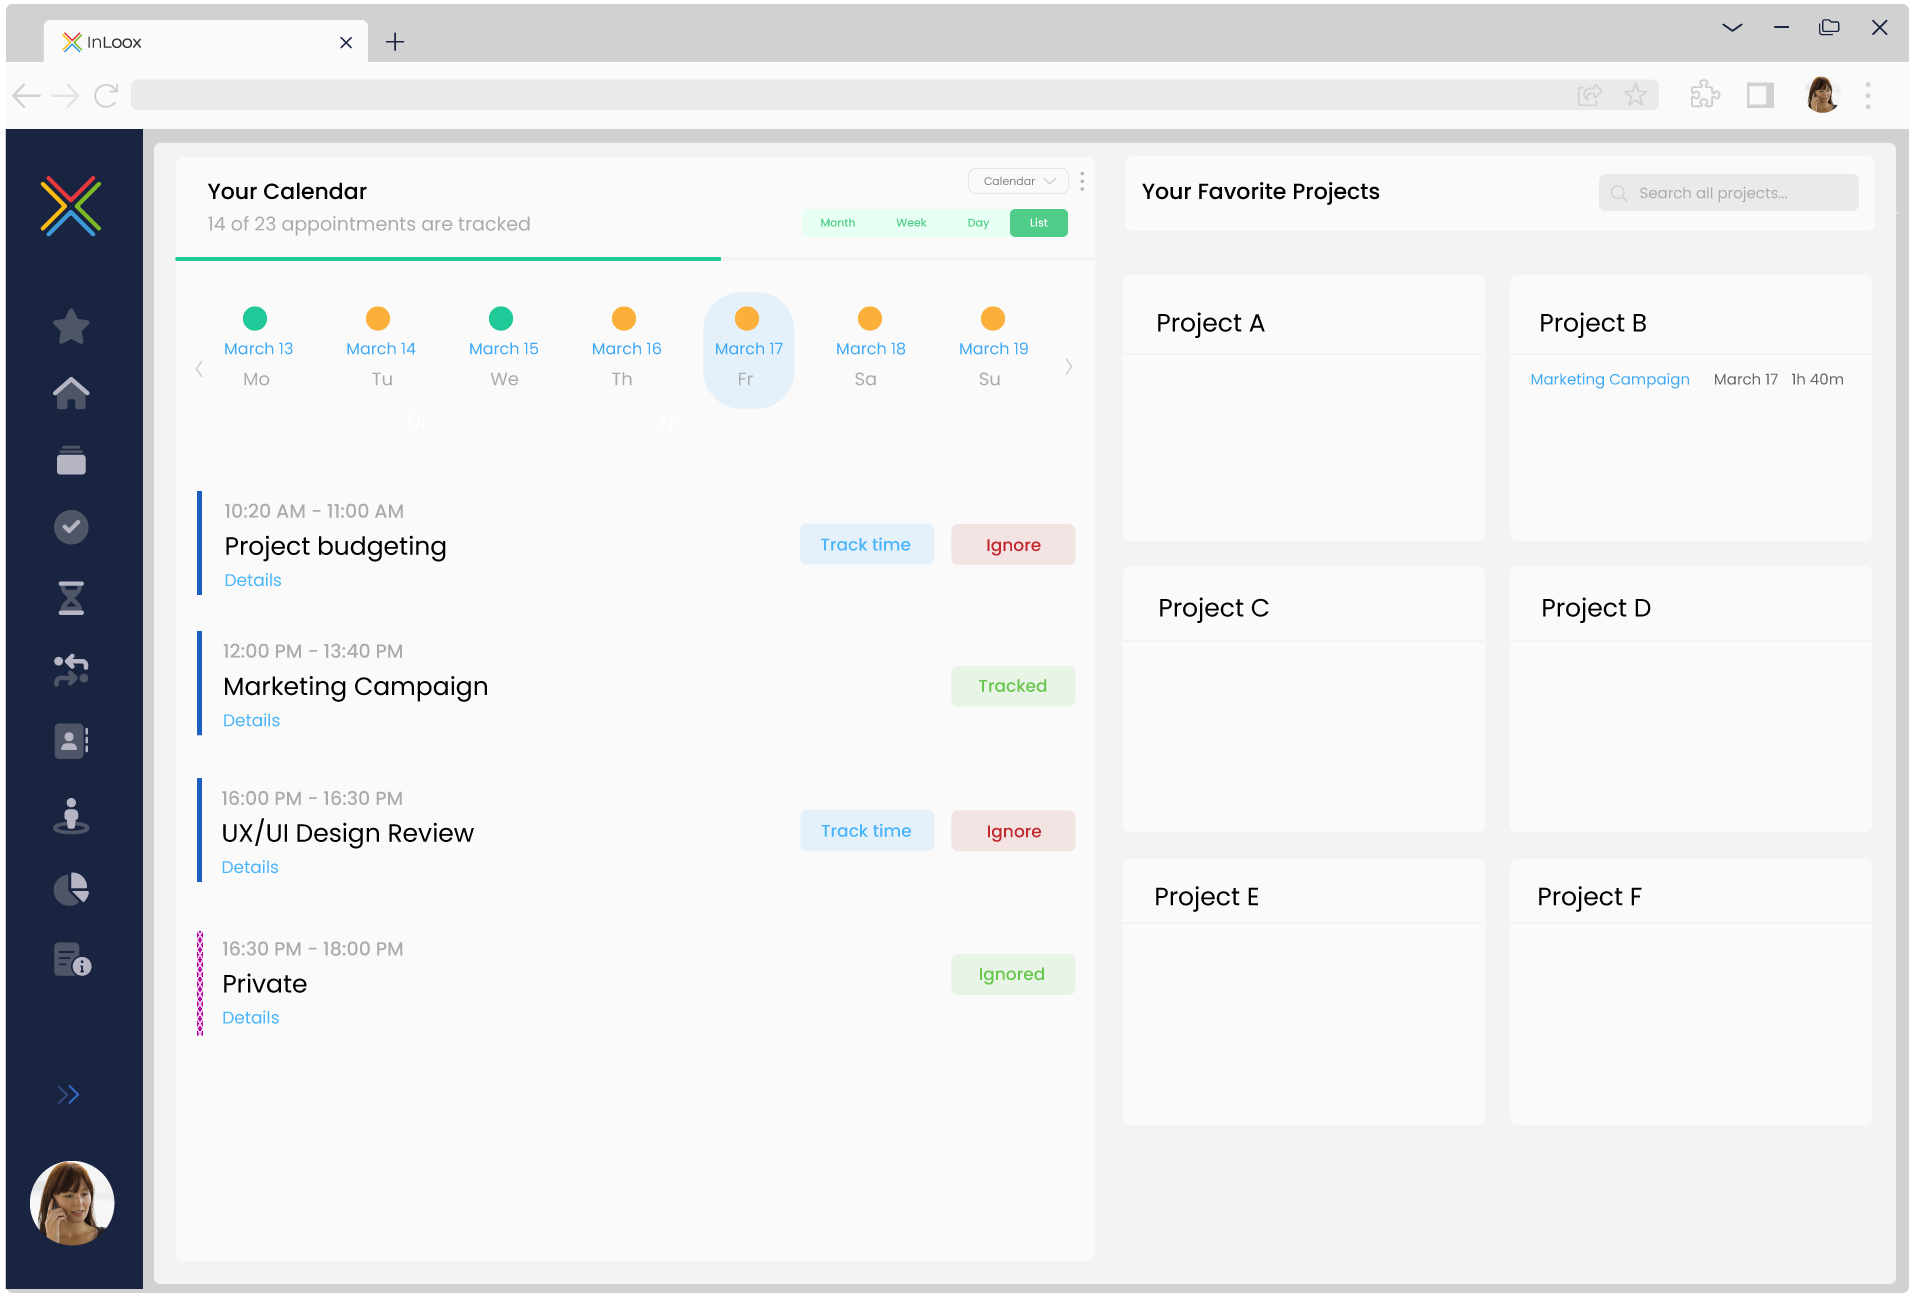This screenshot has height=1300, width=1920.
Task: Open the Calendar dropdown selector
Action: click(1018, 181)
